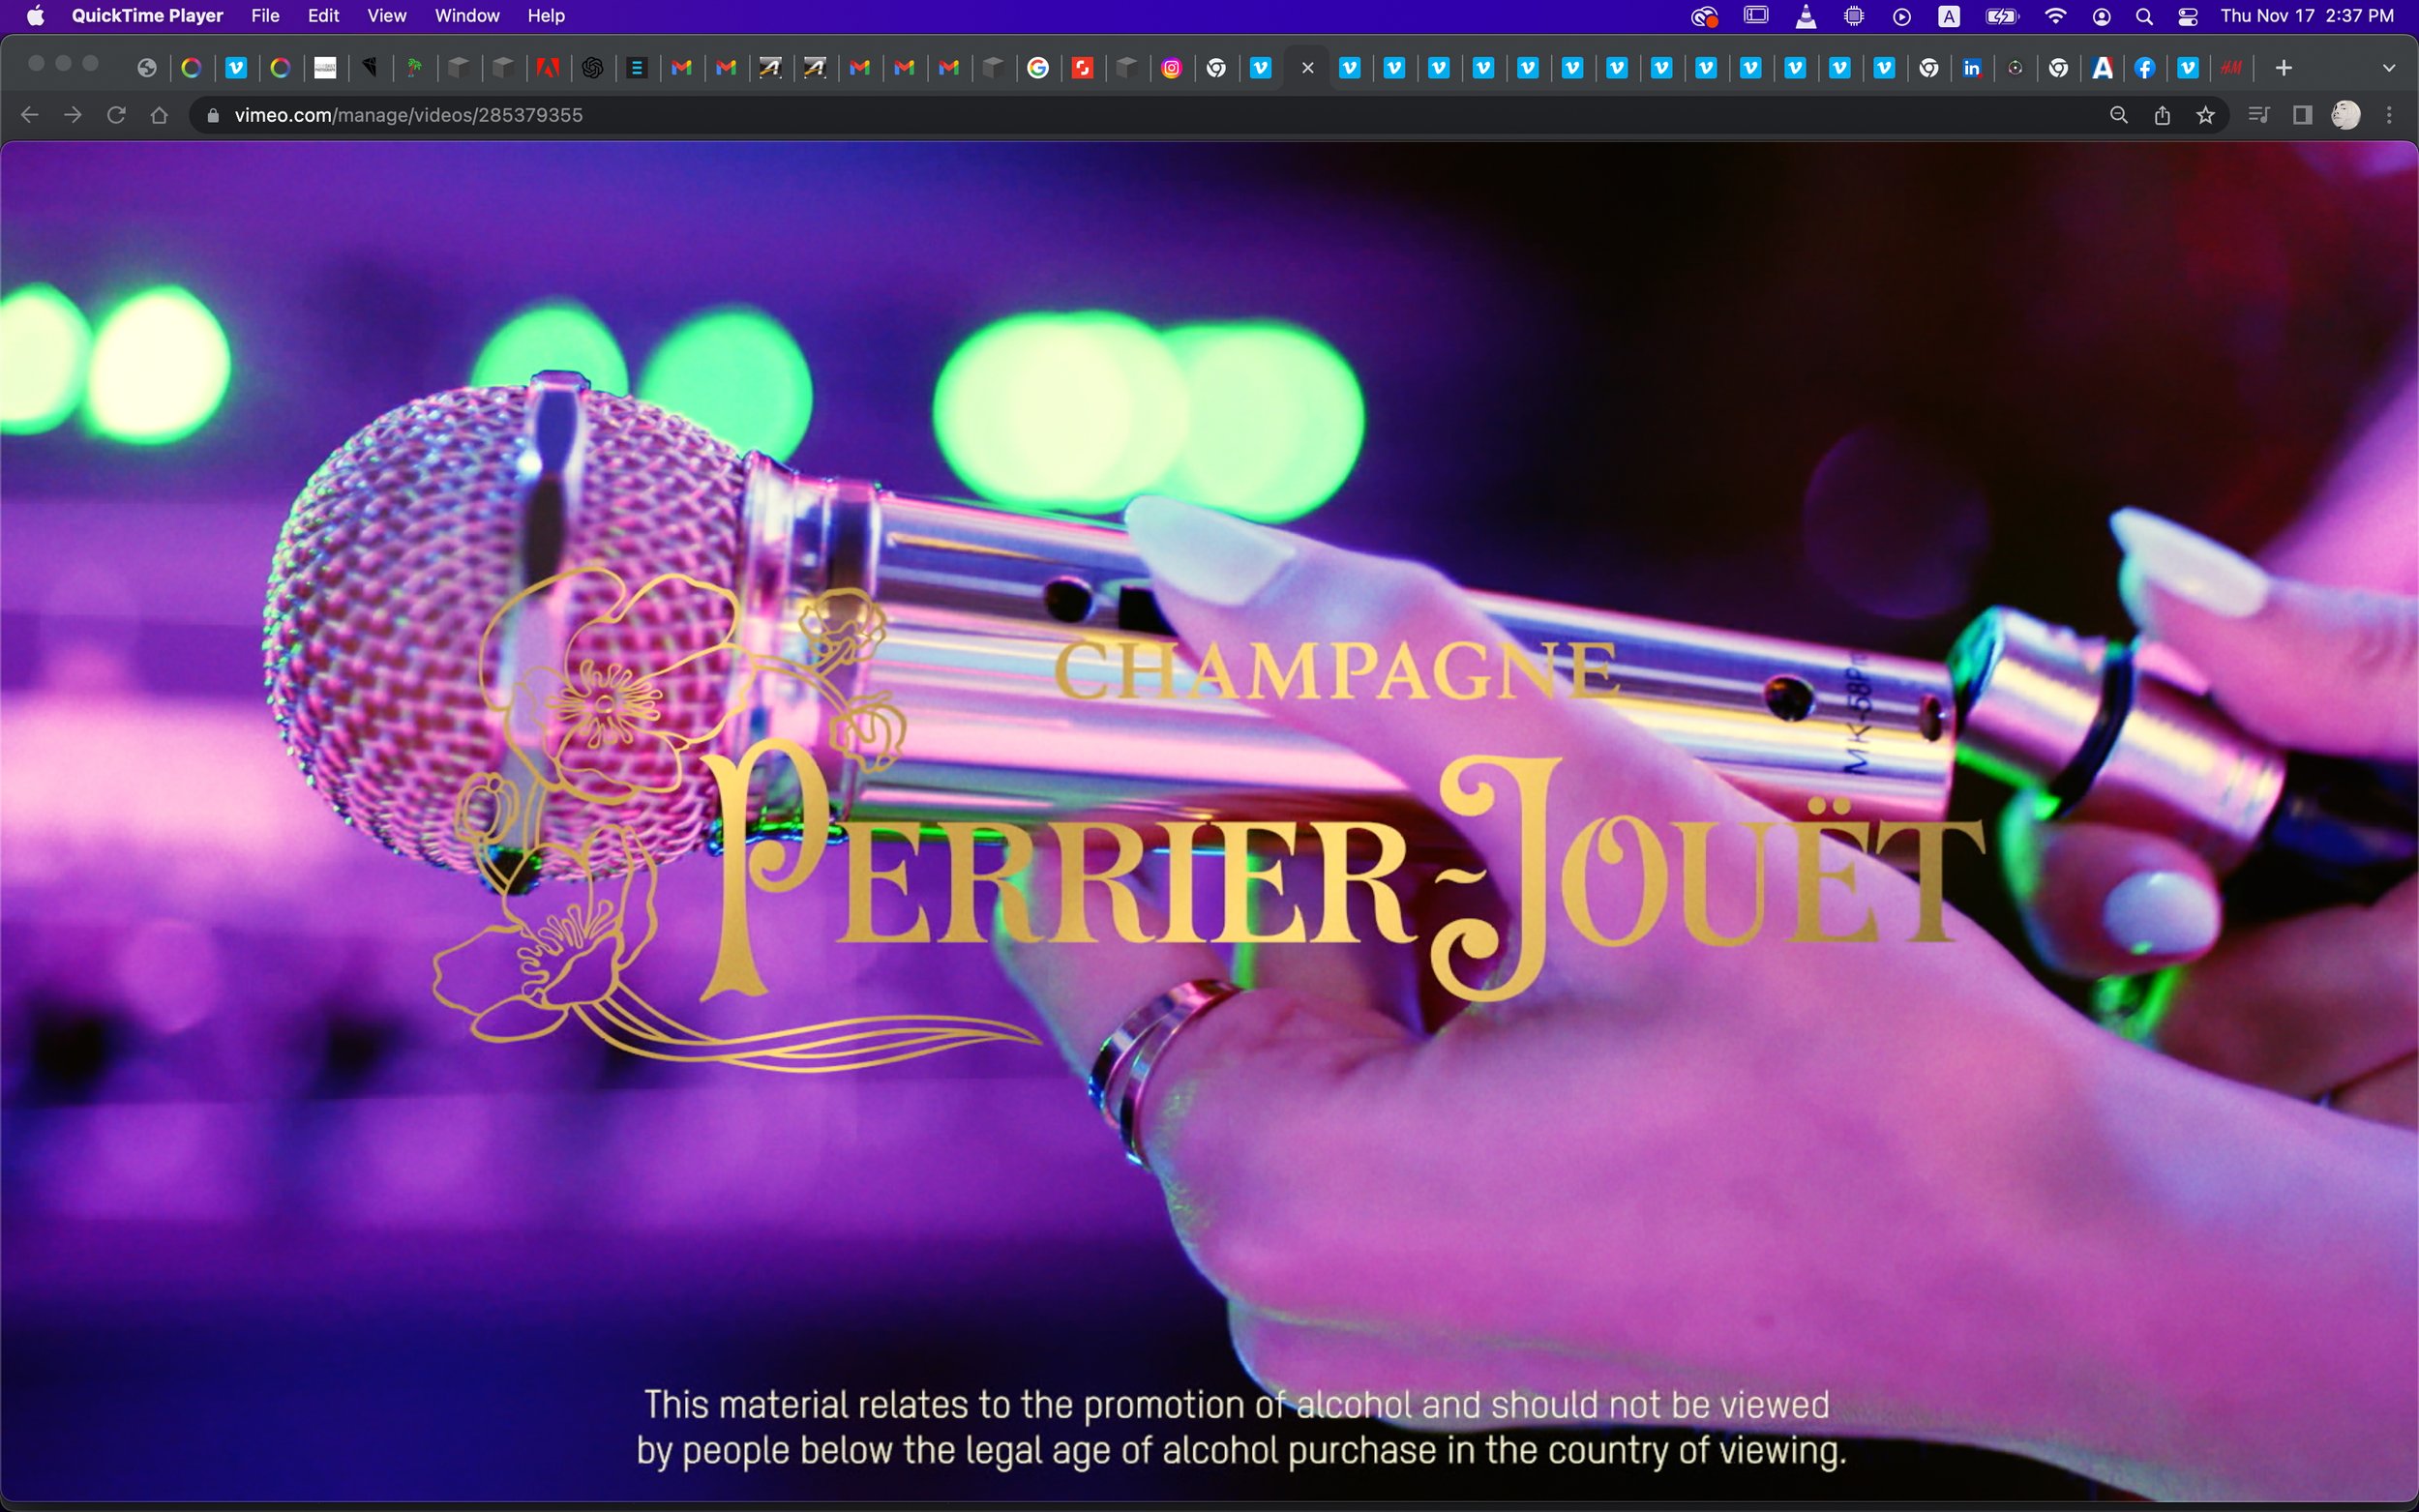Switch to the Instagram tab

pos(1172,68)
